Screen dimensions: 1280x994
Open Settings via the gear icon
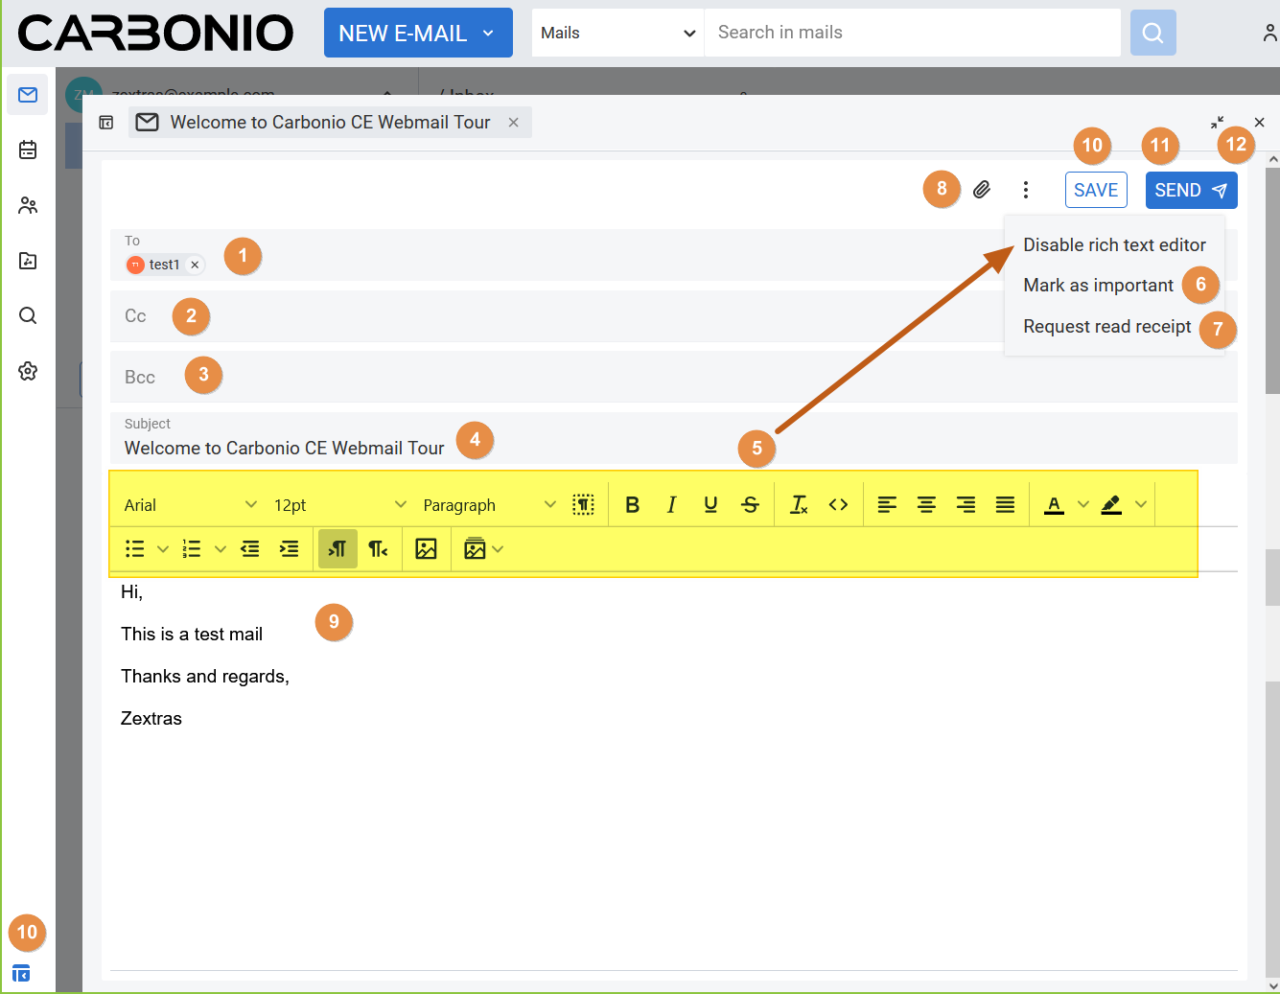point(27,370)
